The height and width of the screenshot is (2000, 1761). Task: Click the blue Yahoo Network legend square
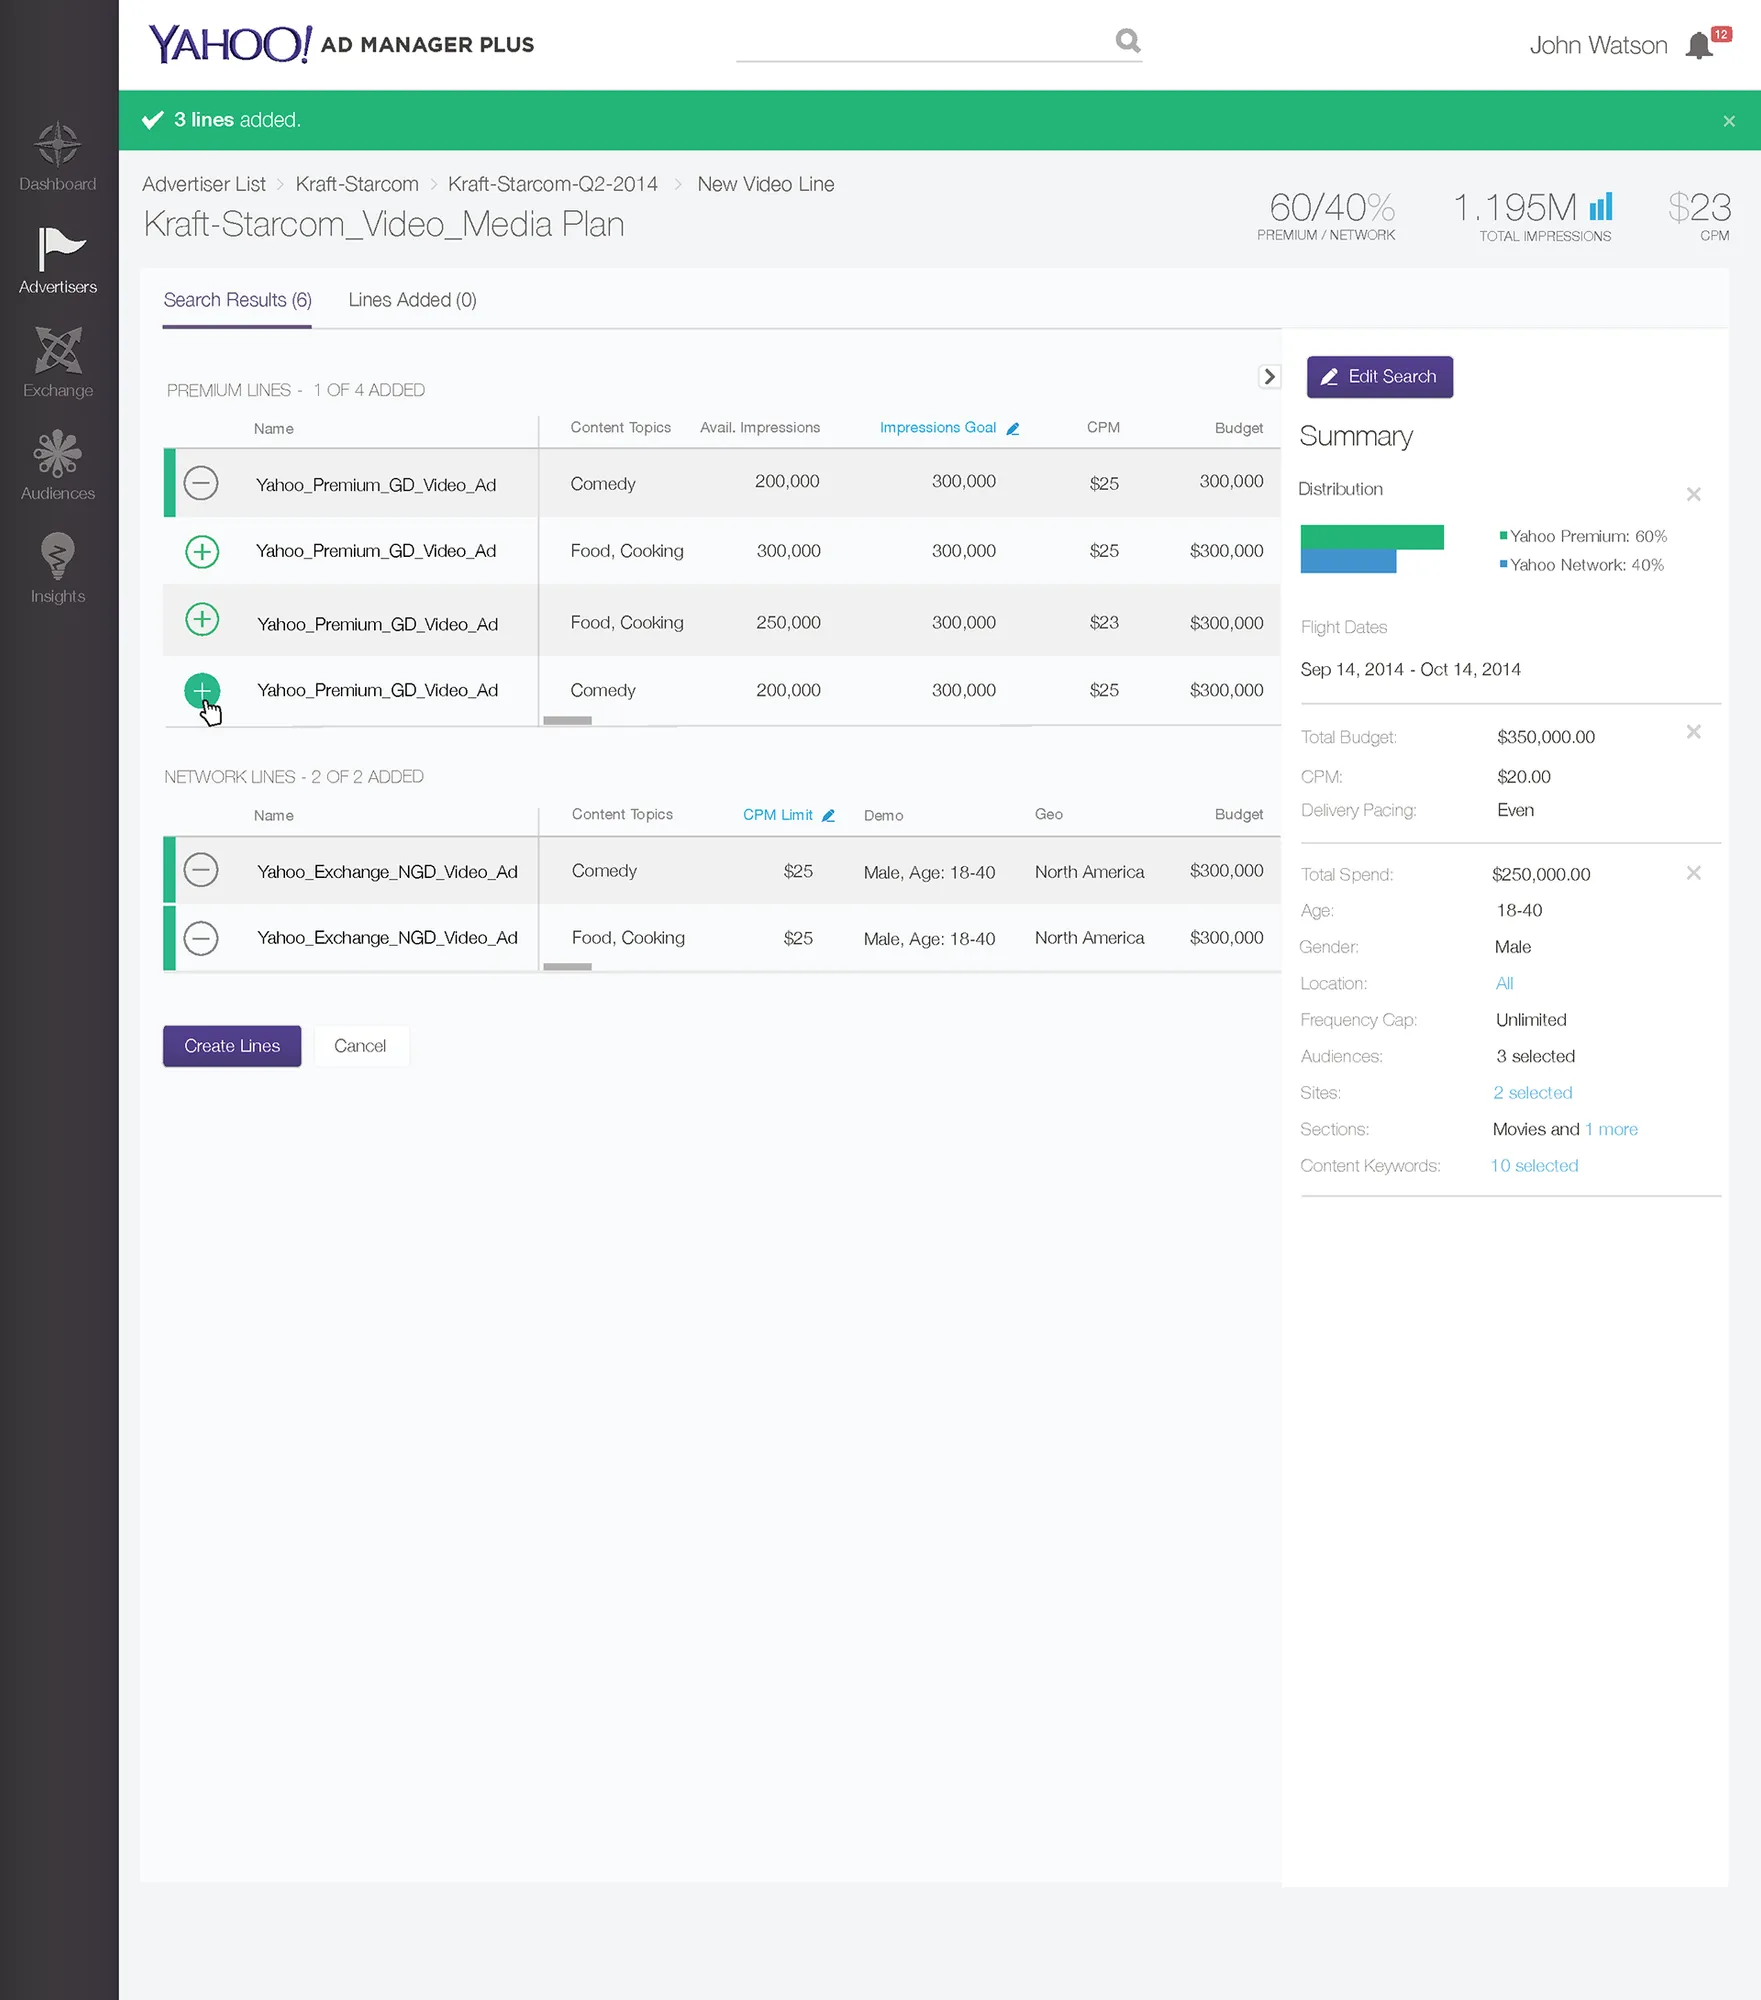(x=1503, y=564)
